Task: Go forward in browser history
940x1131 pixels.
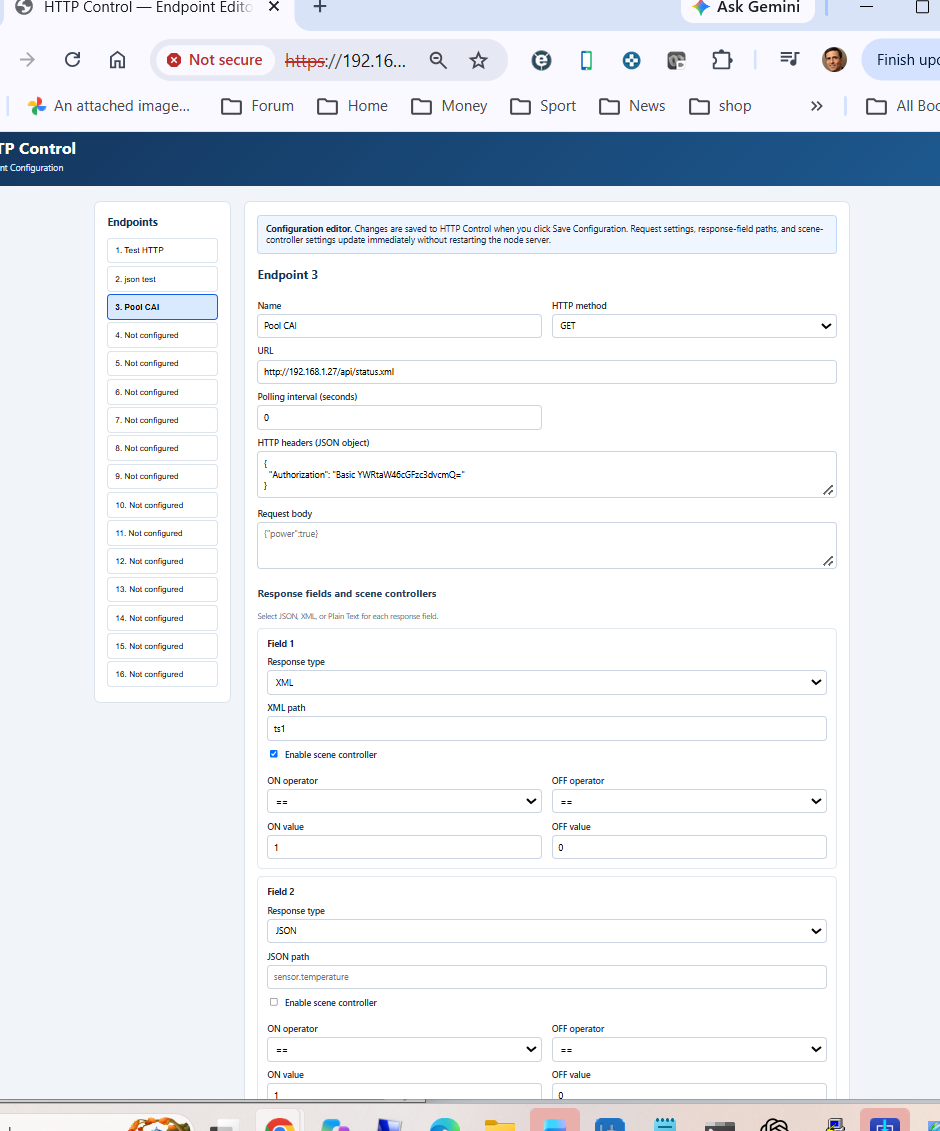Action: coord(27,60)
